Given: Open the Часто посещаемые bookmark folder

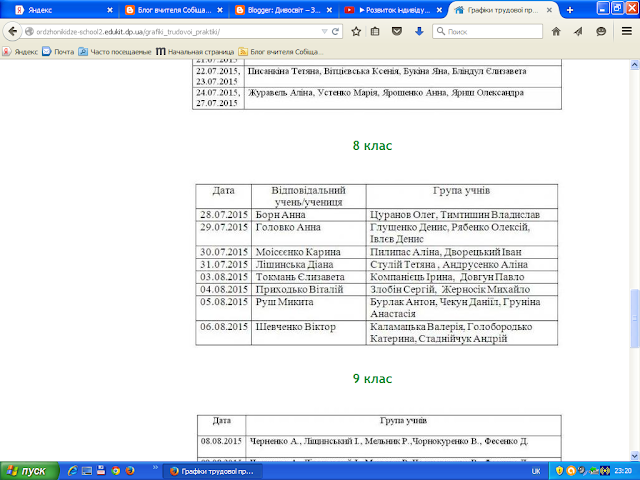Looking at the screenshot, I should tap(115, 52).
